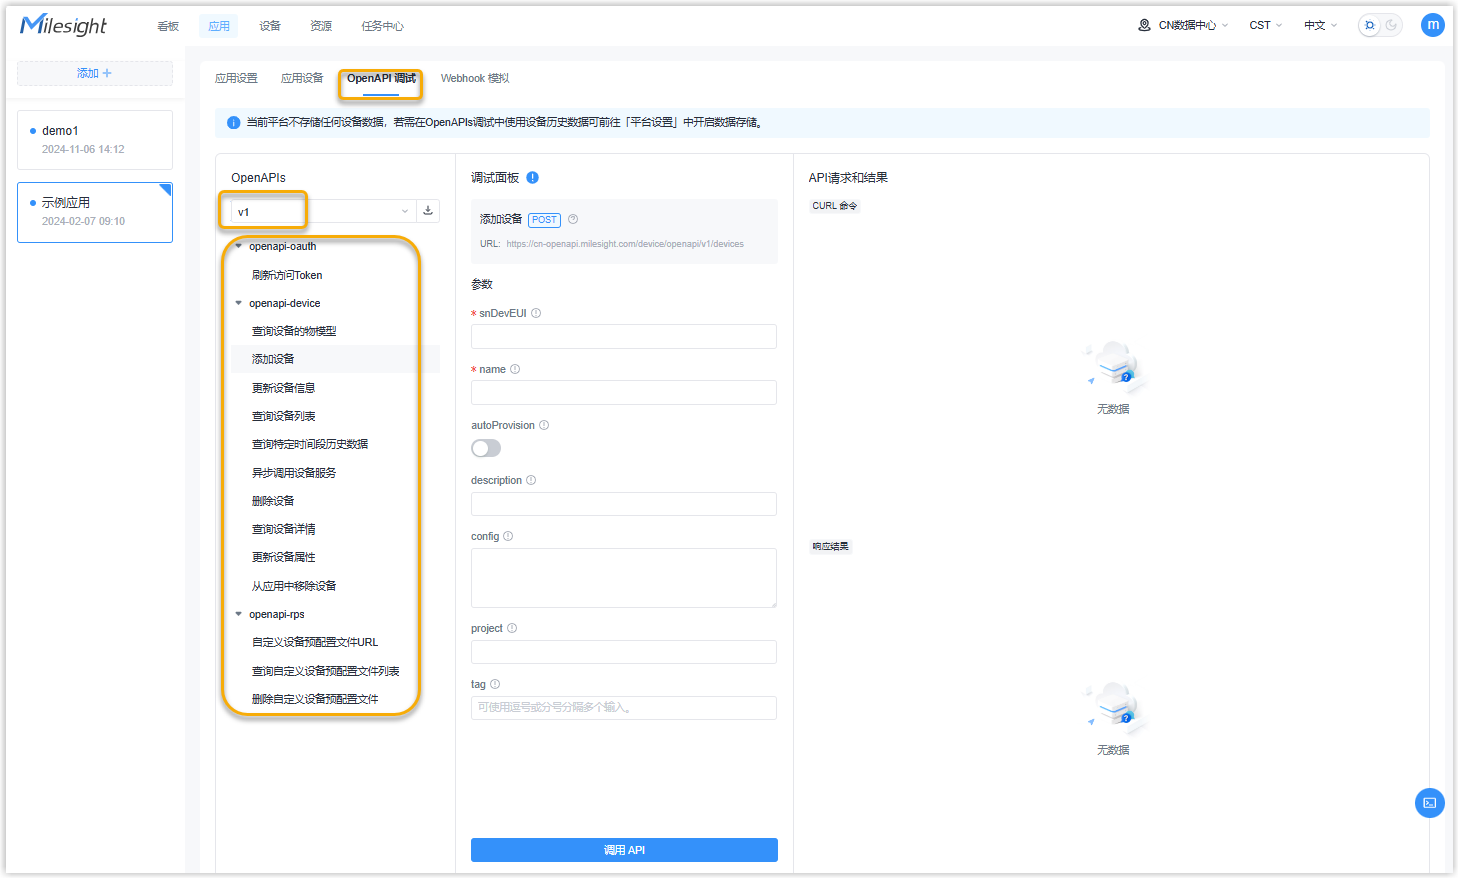Collapse the openapi-device tree group
This screenshot has height=879, width=1459.
click(x=239, y=303)
